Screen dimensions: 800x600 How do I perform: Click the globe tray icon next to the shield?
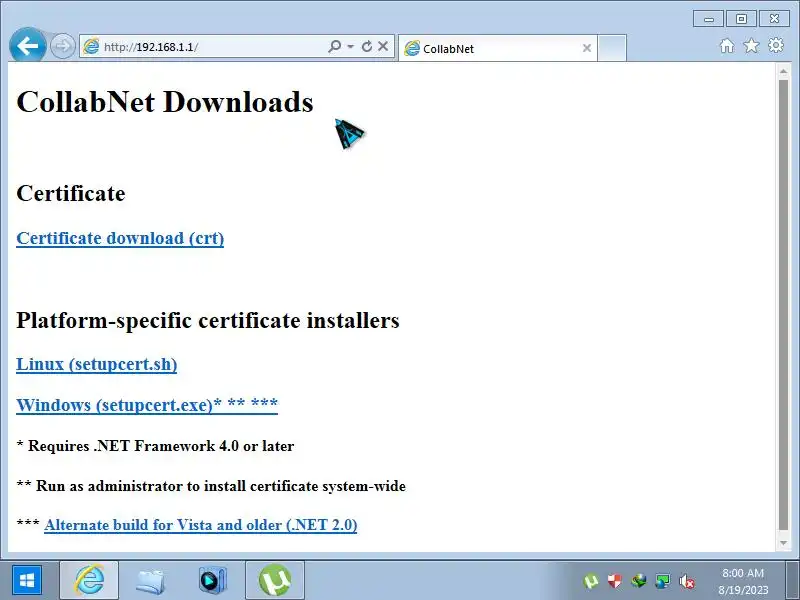(638, 581)
